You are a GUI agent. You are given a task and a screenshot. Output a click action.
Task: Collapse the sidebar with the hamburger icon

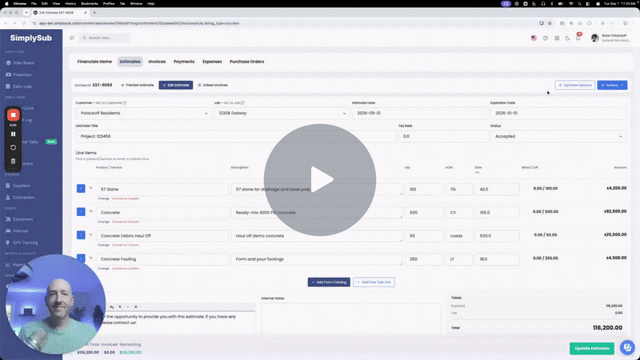click(x=72, y=38)
